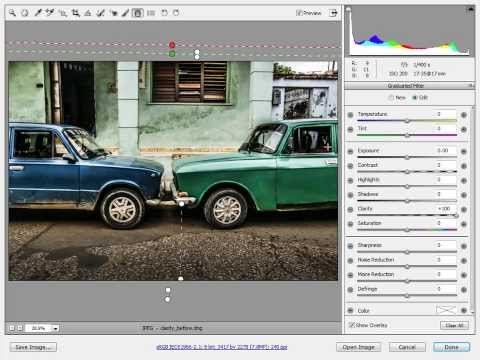The width and height of the screenshot is (480, 360).
Task: Click the zoom out minus button
Action: [x=12, y=328]
